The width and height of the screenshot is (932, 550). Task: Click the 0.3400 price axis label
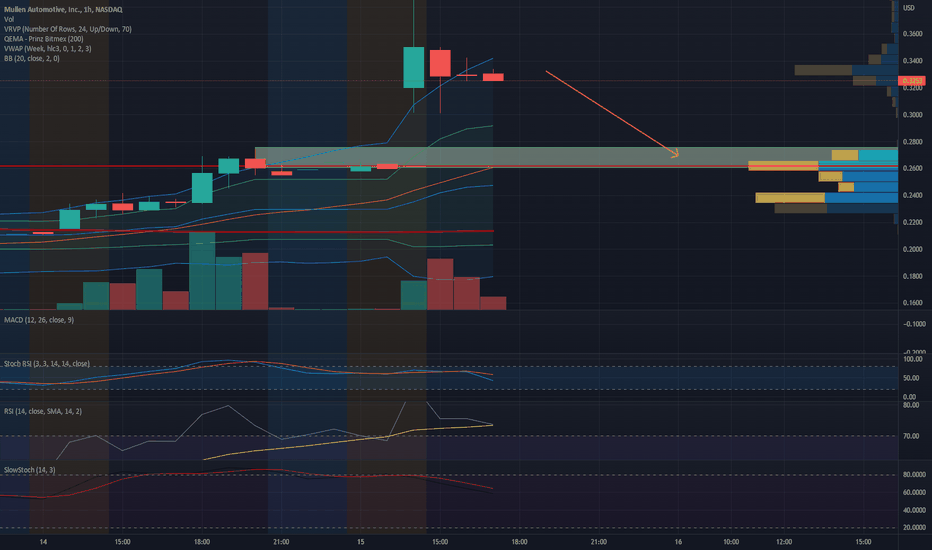click(x=913, y=61)
